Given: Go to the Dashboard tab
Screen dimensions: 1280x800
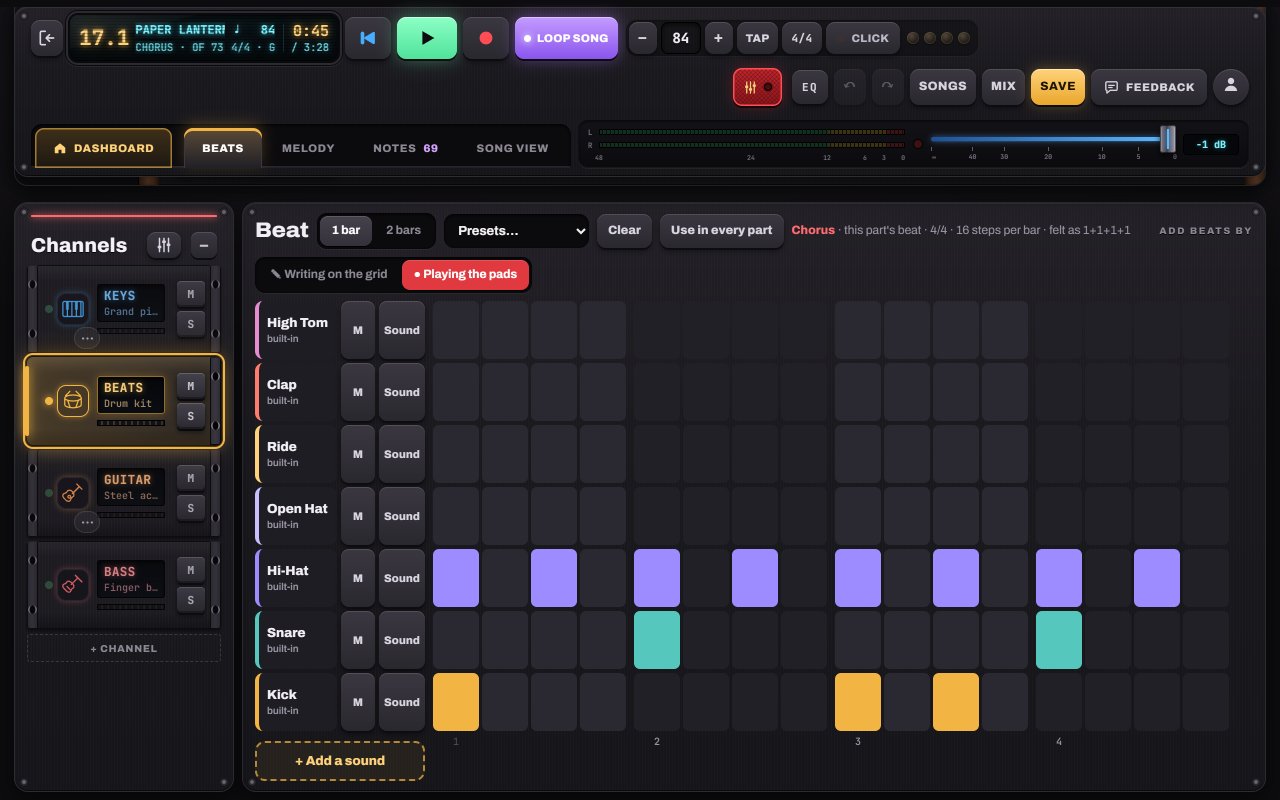Looking at the screenshot, I should pyautogui.click(x=104, y=148).
